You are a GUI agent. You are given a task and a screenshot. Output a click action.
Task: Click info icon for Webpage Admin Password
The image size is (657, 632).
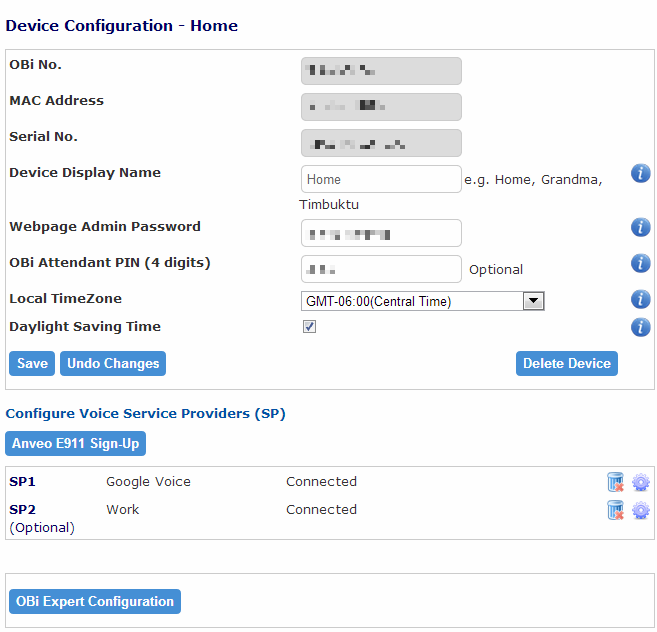click(x=641, y=227)
